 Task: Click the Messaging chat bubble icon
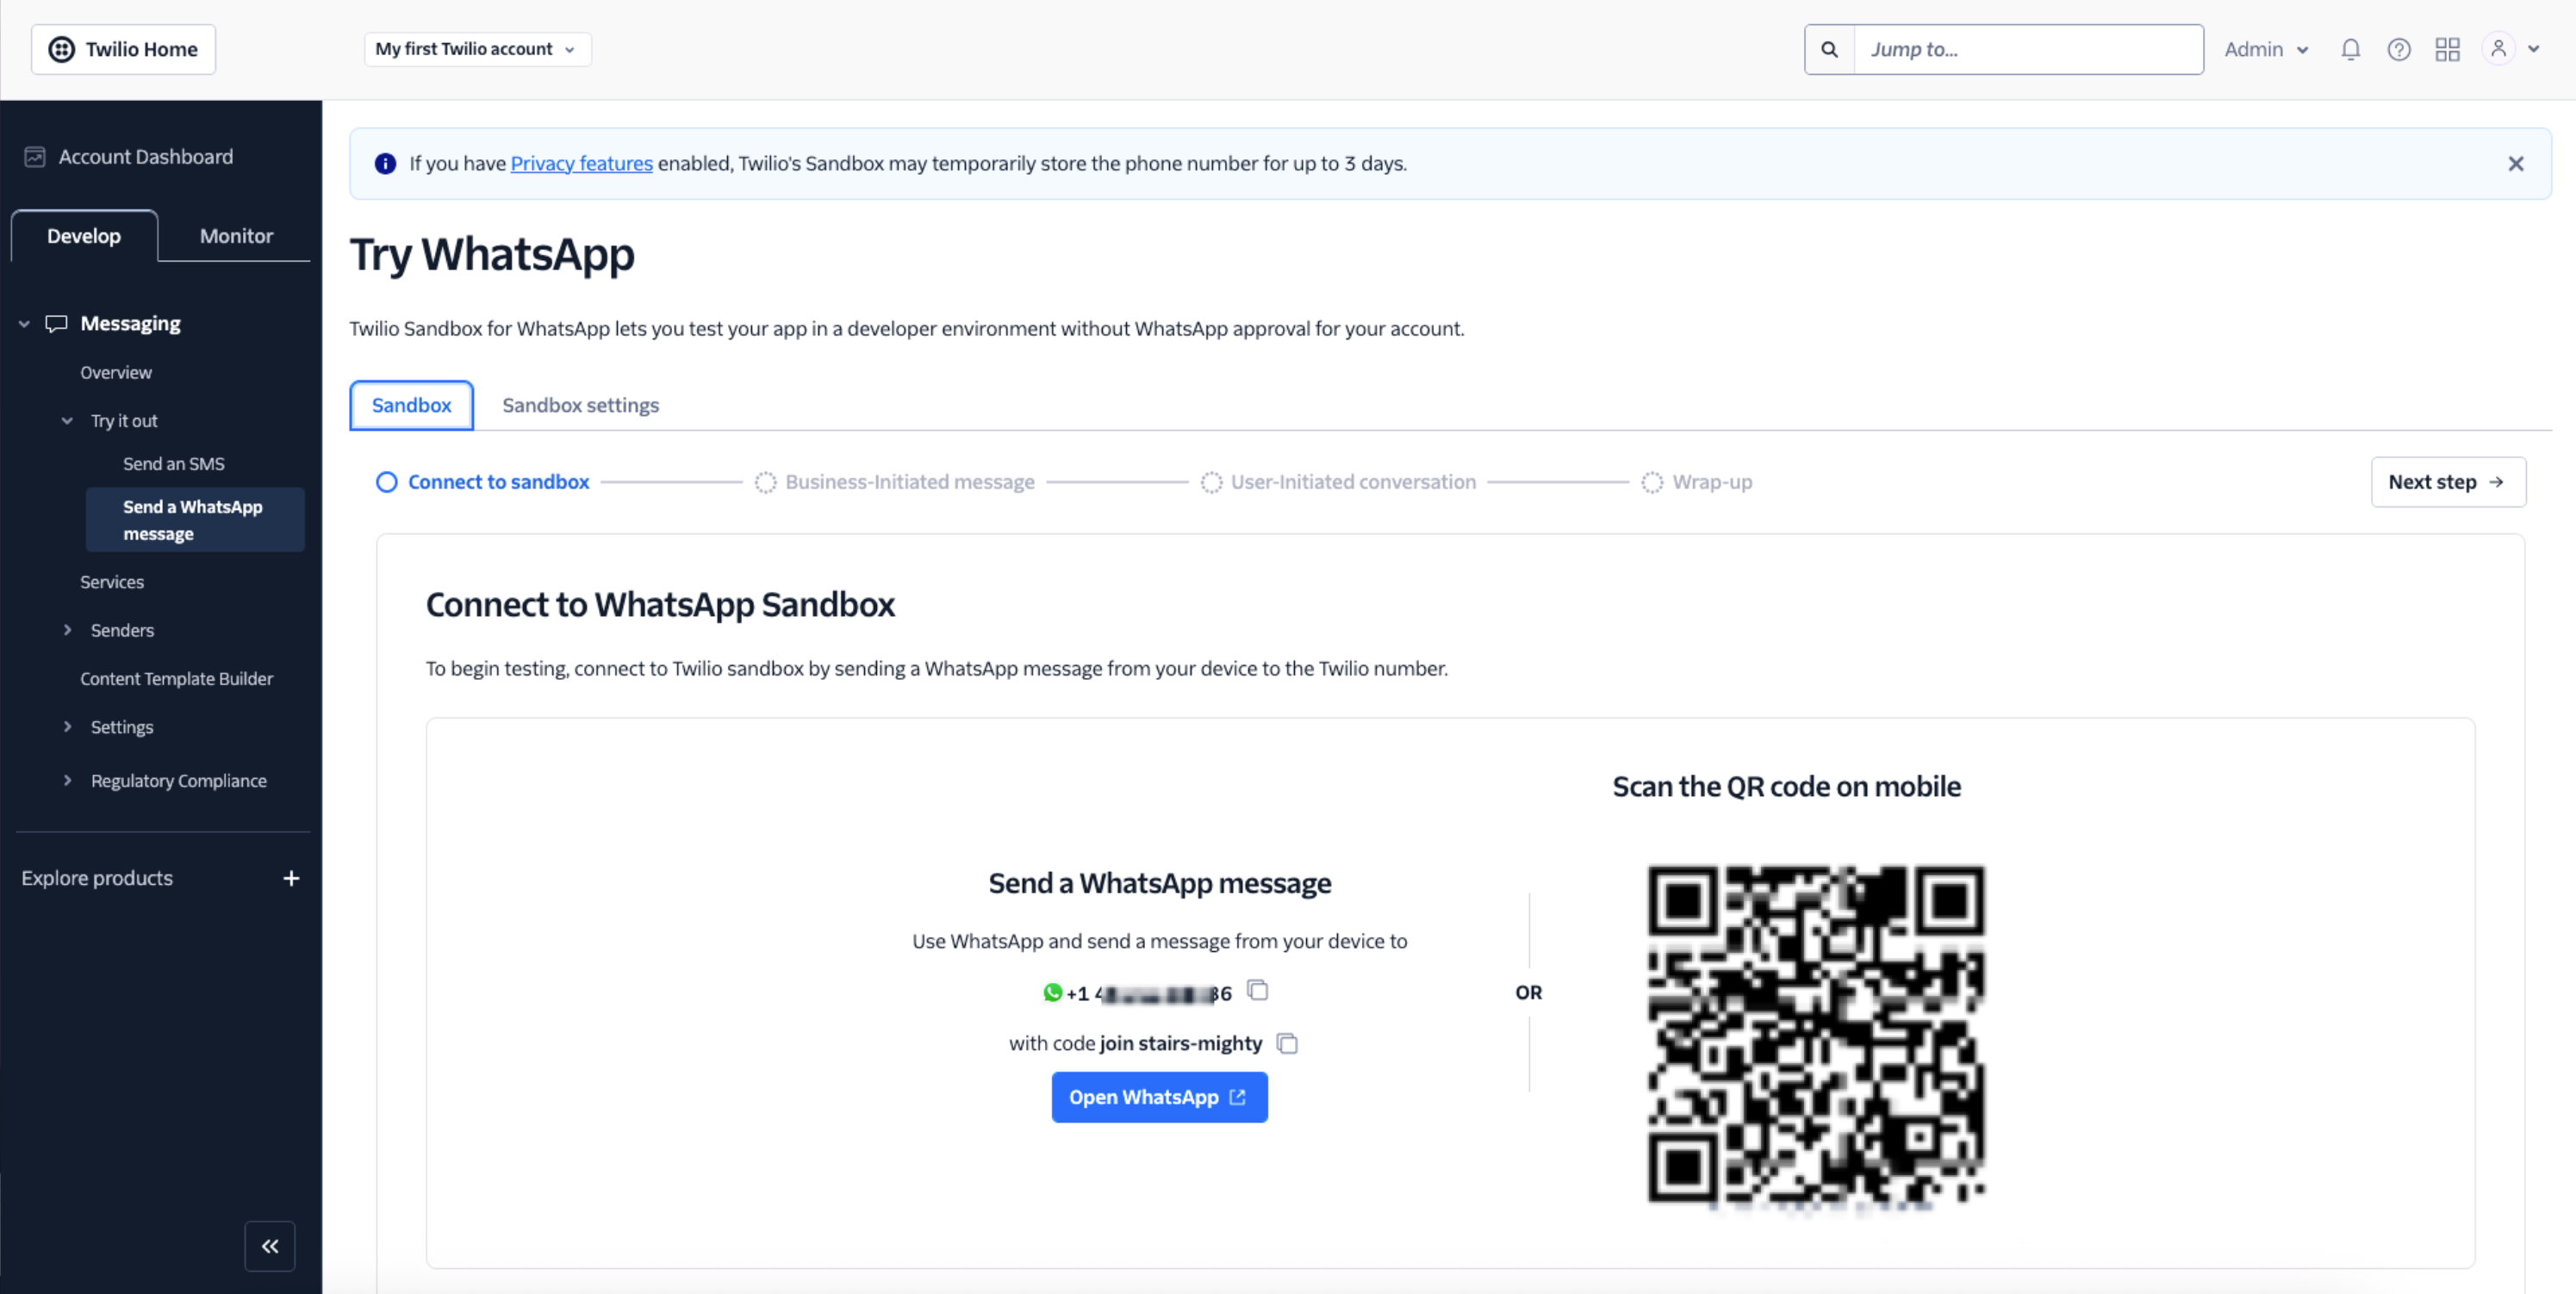tap(56, 324)
